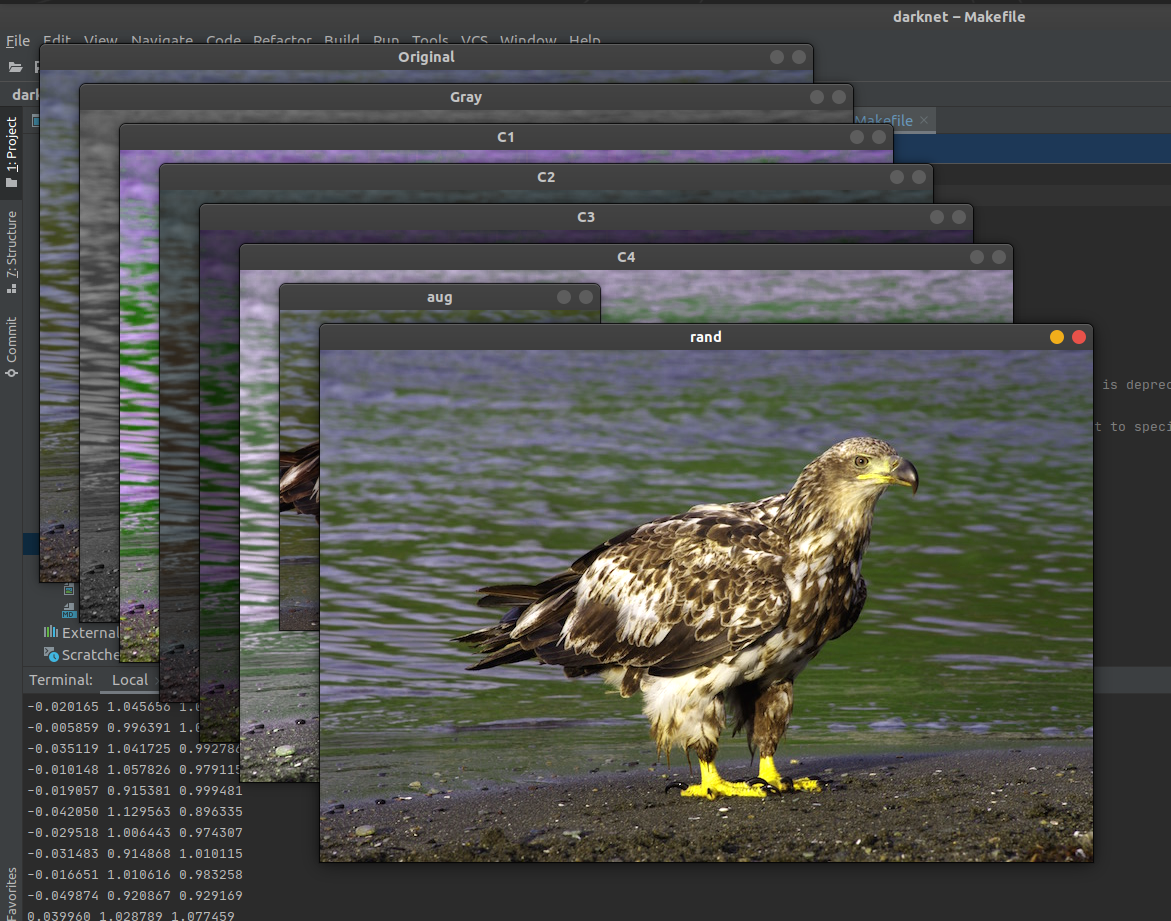This screenshot has width=1171, height=921.
Task: Focus the Gray window title bar
Action: tap(466, 97)
